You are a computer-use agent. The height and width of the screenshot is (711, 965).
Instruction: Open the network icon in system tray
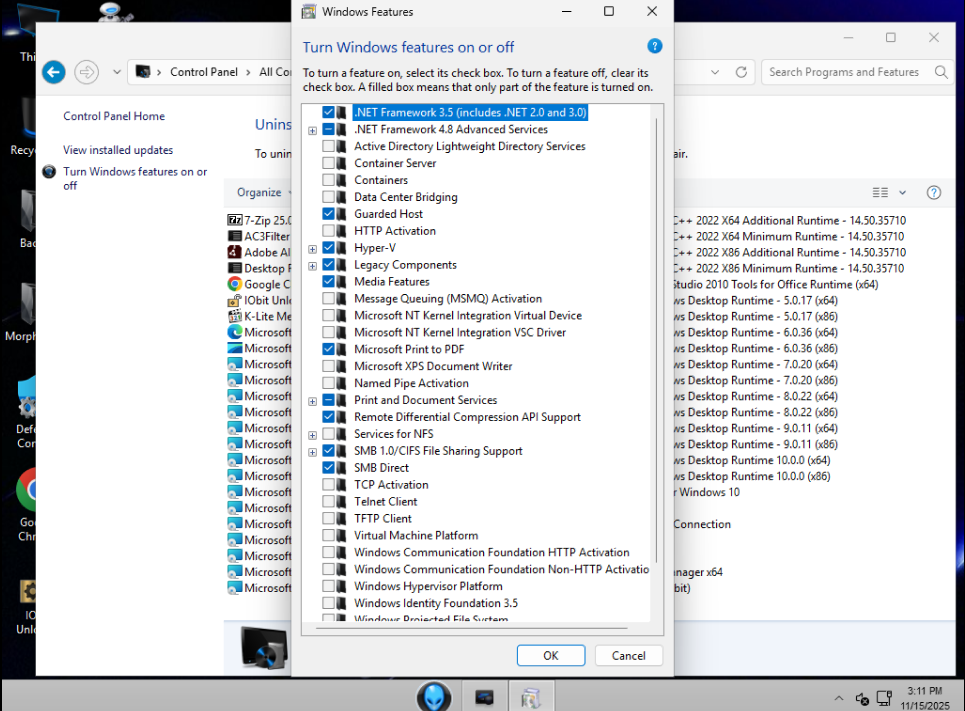pyautogui.click(x=883, y=698)
